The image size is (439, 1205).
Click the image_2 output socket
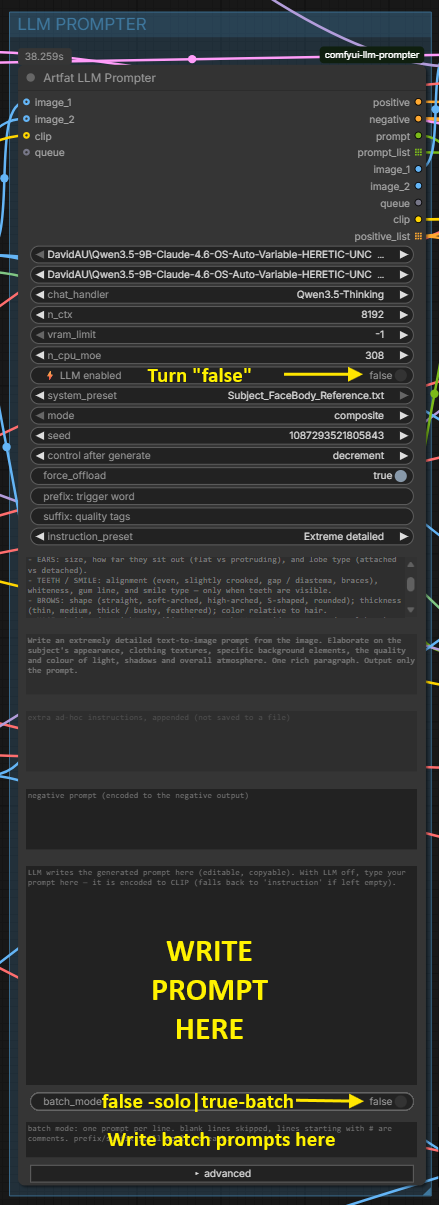coord(418,186)
